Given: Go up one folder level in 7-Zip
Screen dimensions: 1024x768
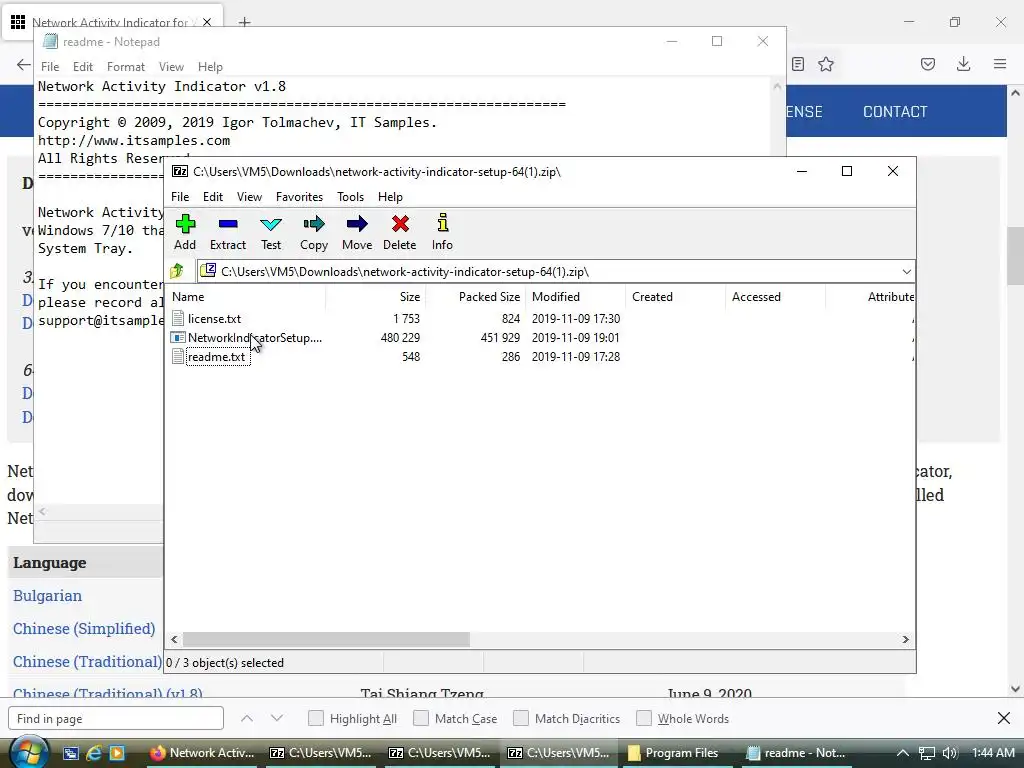Looking at the screenshot, I should click(x=177, y=271).
